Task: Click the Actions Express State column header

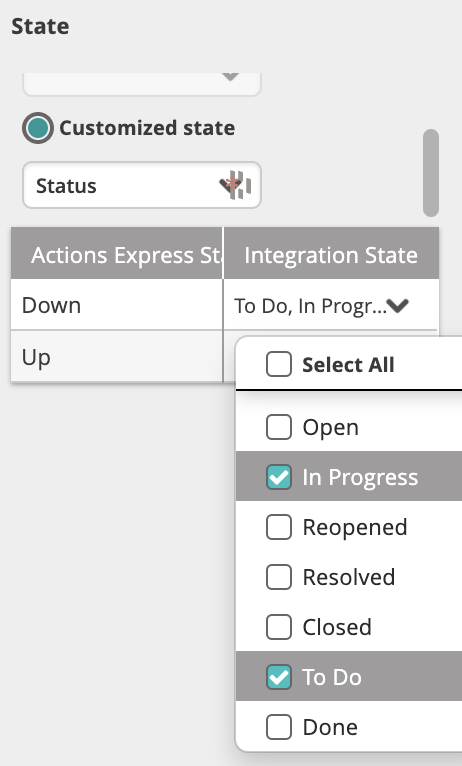Action: [117, 253]
